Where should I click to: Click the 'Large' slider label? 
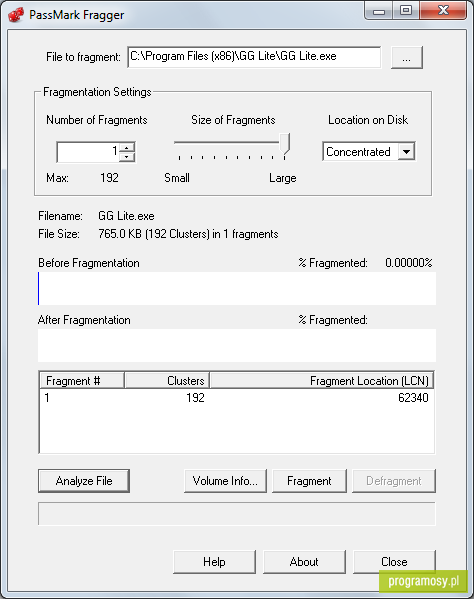pyautogui.click(x=283, y=178)
